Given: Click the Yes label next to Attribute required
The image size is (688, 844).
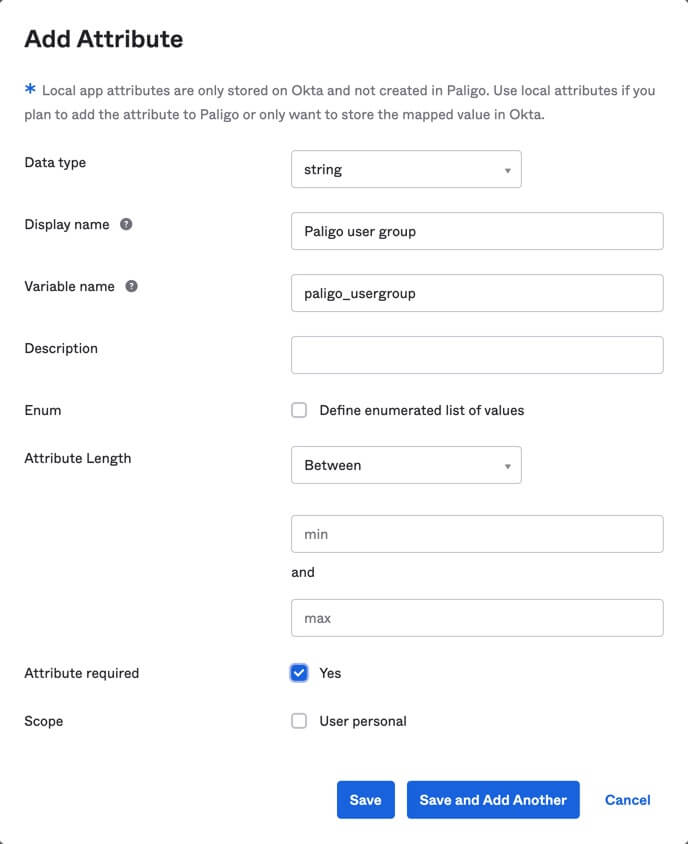Looking at the screenshot, I should (331, 673).
